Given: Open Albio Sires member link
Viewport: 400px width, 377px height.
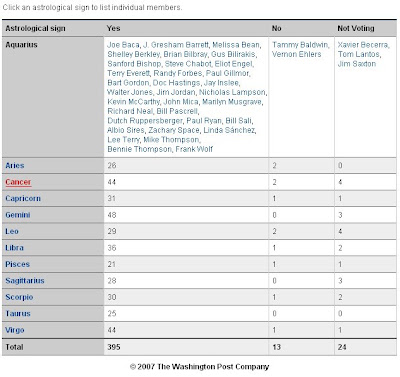Looking at the screenshot, I should click(126, 130).
